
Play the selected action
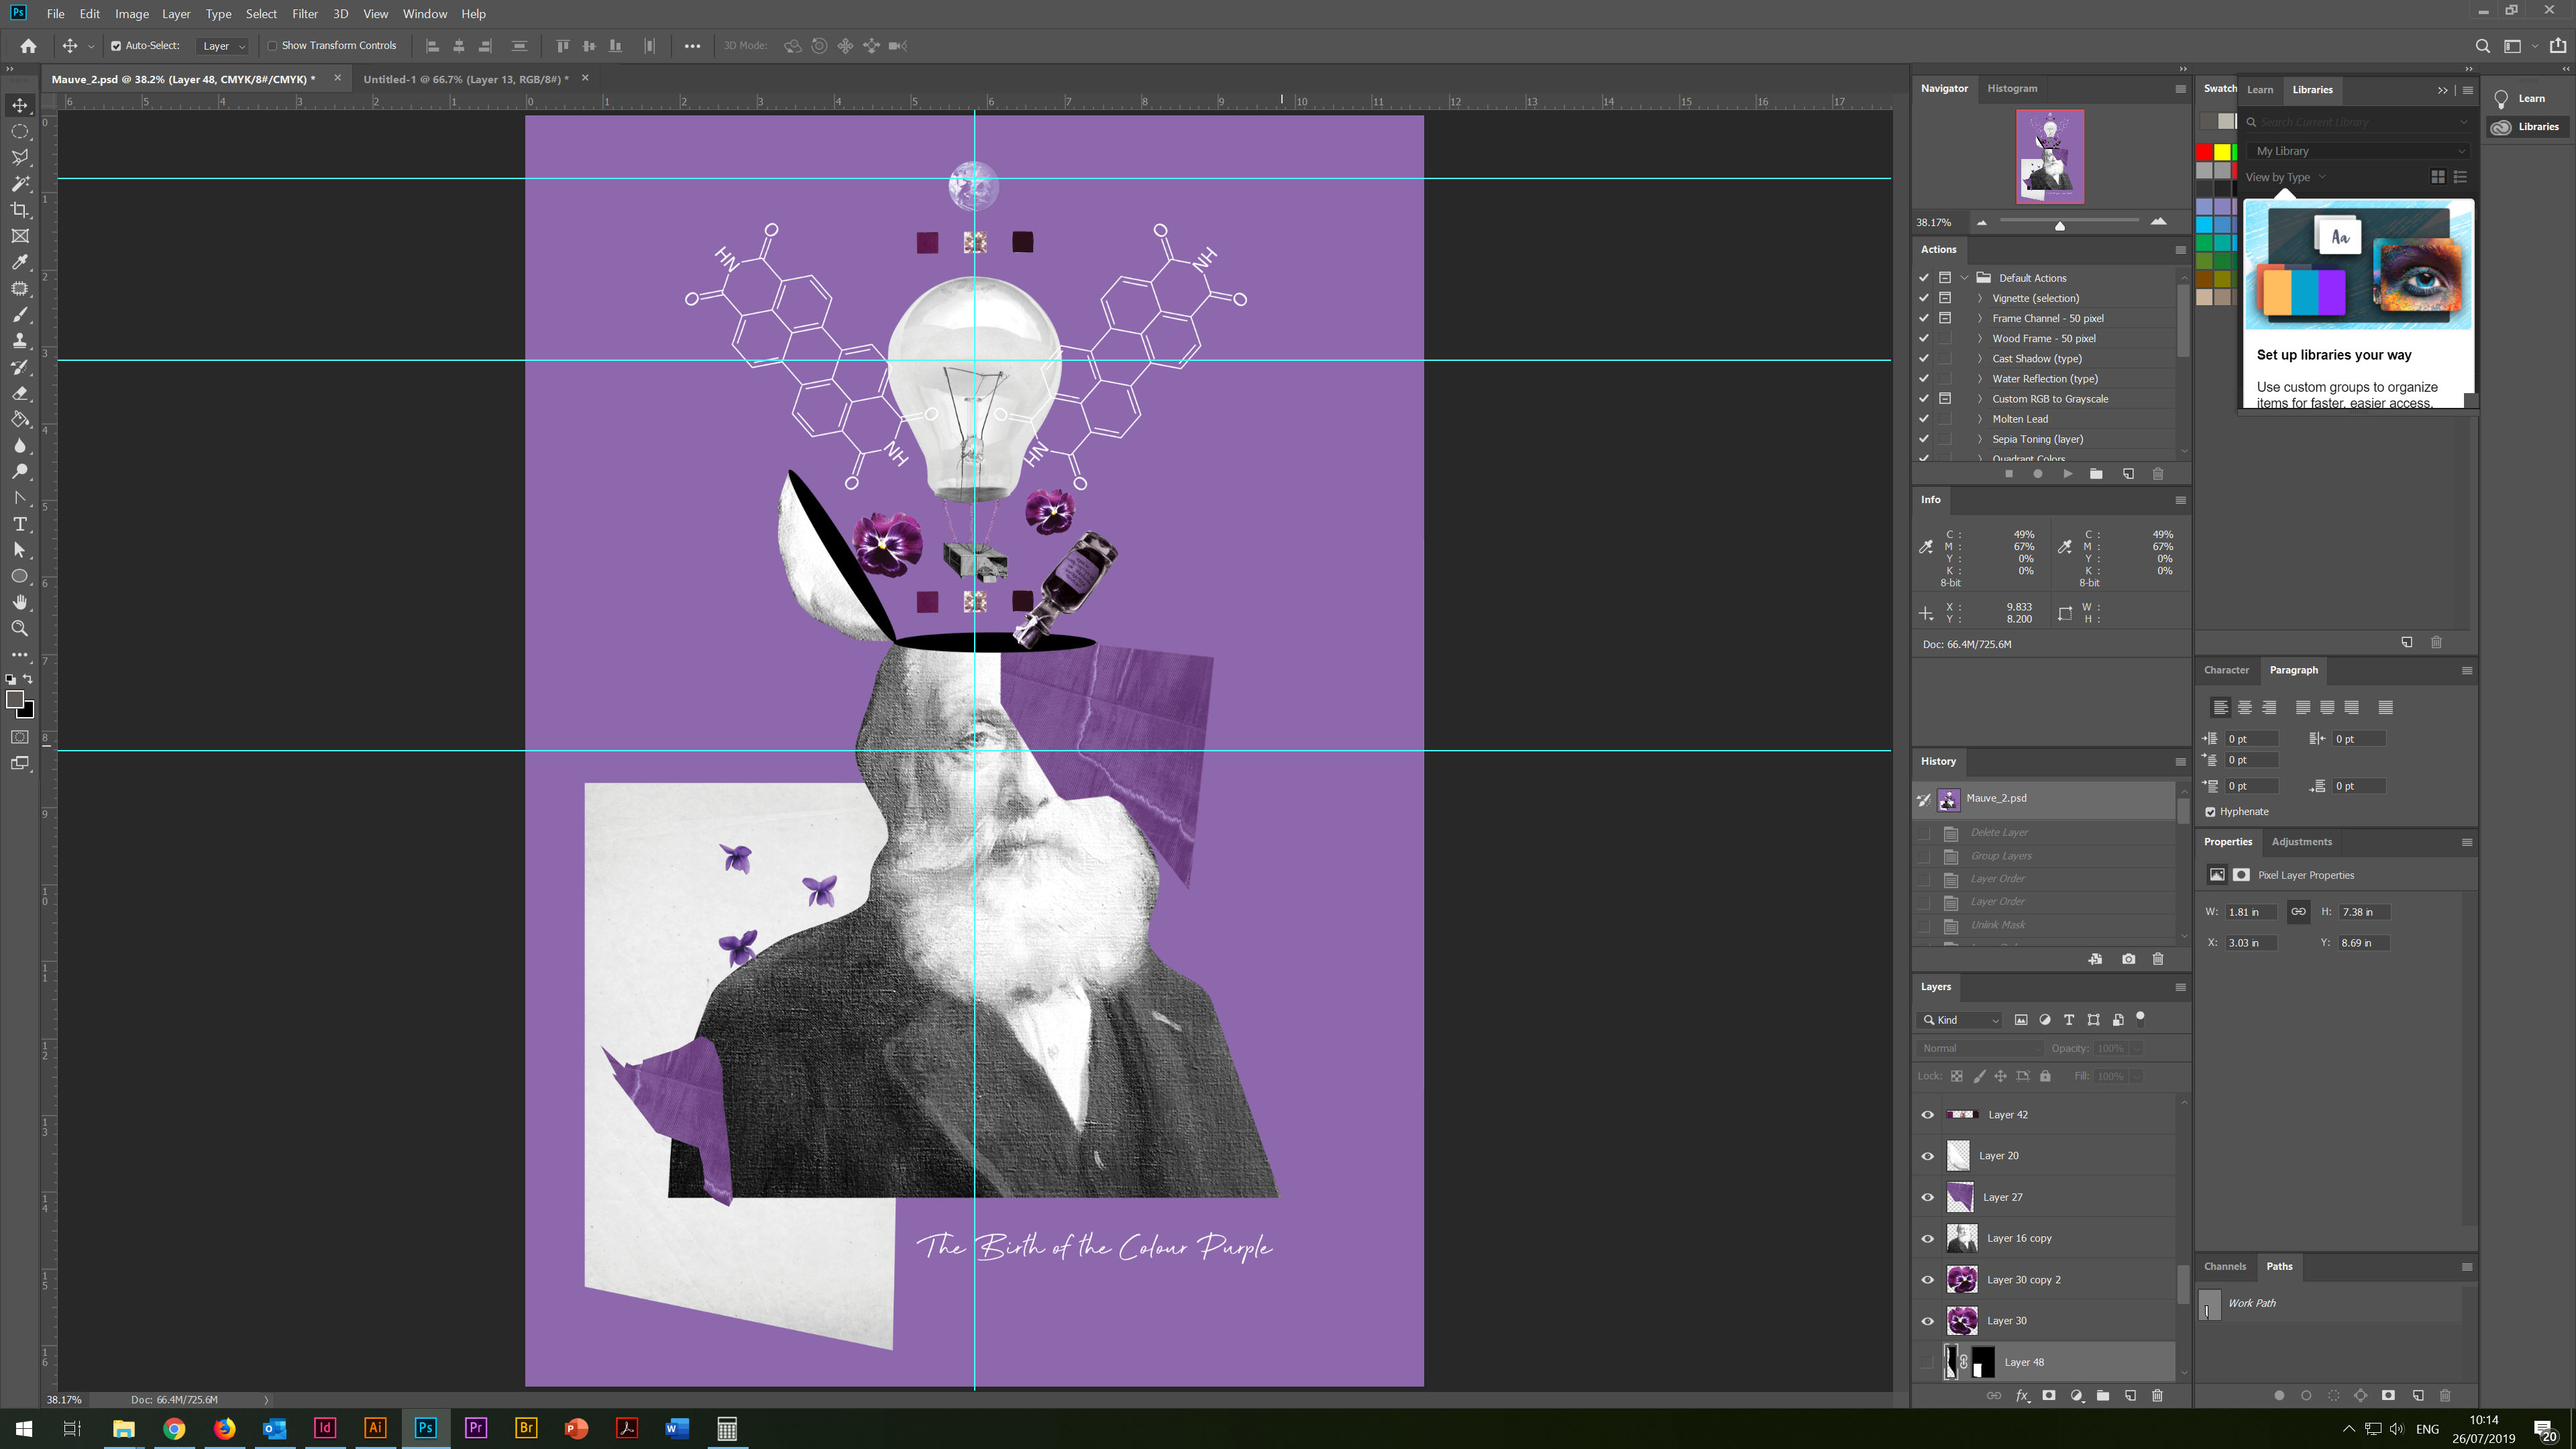[2067, 474]
